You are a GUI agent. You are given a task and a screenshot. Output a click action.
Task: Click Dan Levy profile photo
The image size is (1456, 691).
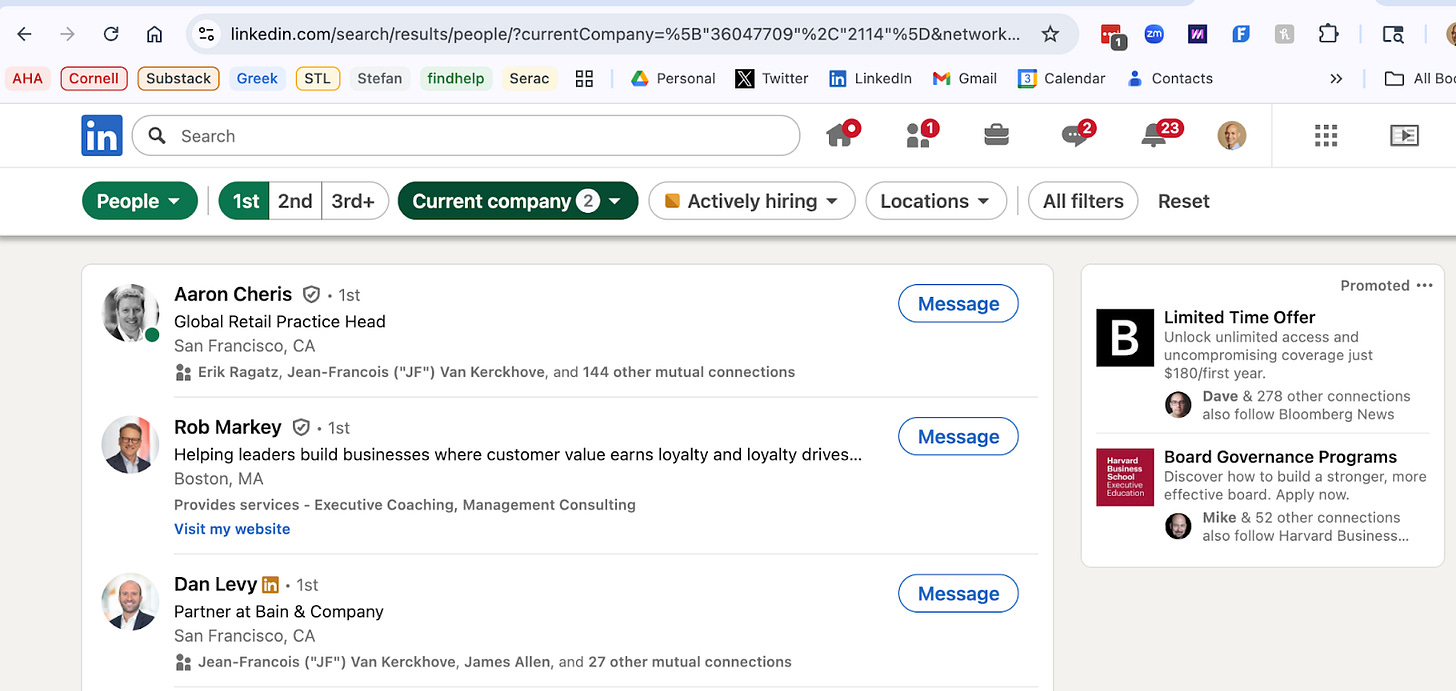click(131, 602)
